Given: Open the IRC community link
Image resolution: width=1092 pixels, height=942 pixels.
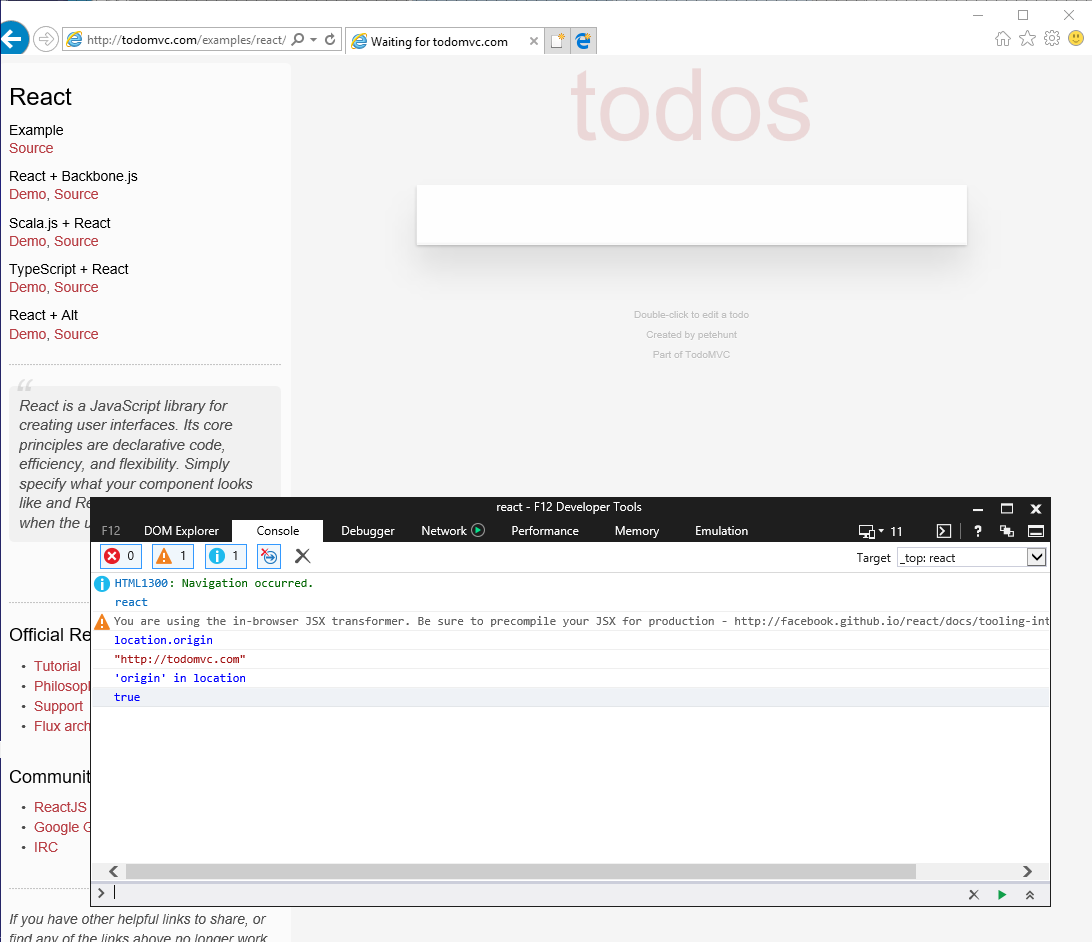Looking at the screenshot, I should coord(46,847).
